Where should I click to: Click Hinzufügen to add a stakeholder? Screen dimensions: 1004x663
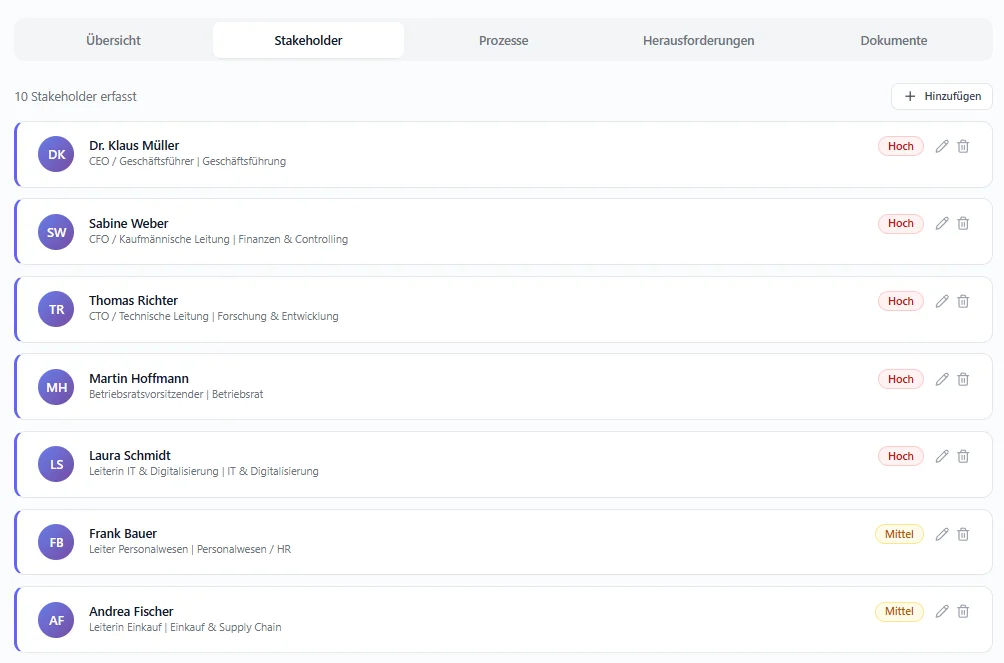point(941,96)
